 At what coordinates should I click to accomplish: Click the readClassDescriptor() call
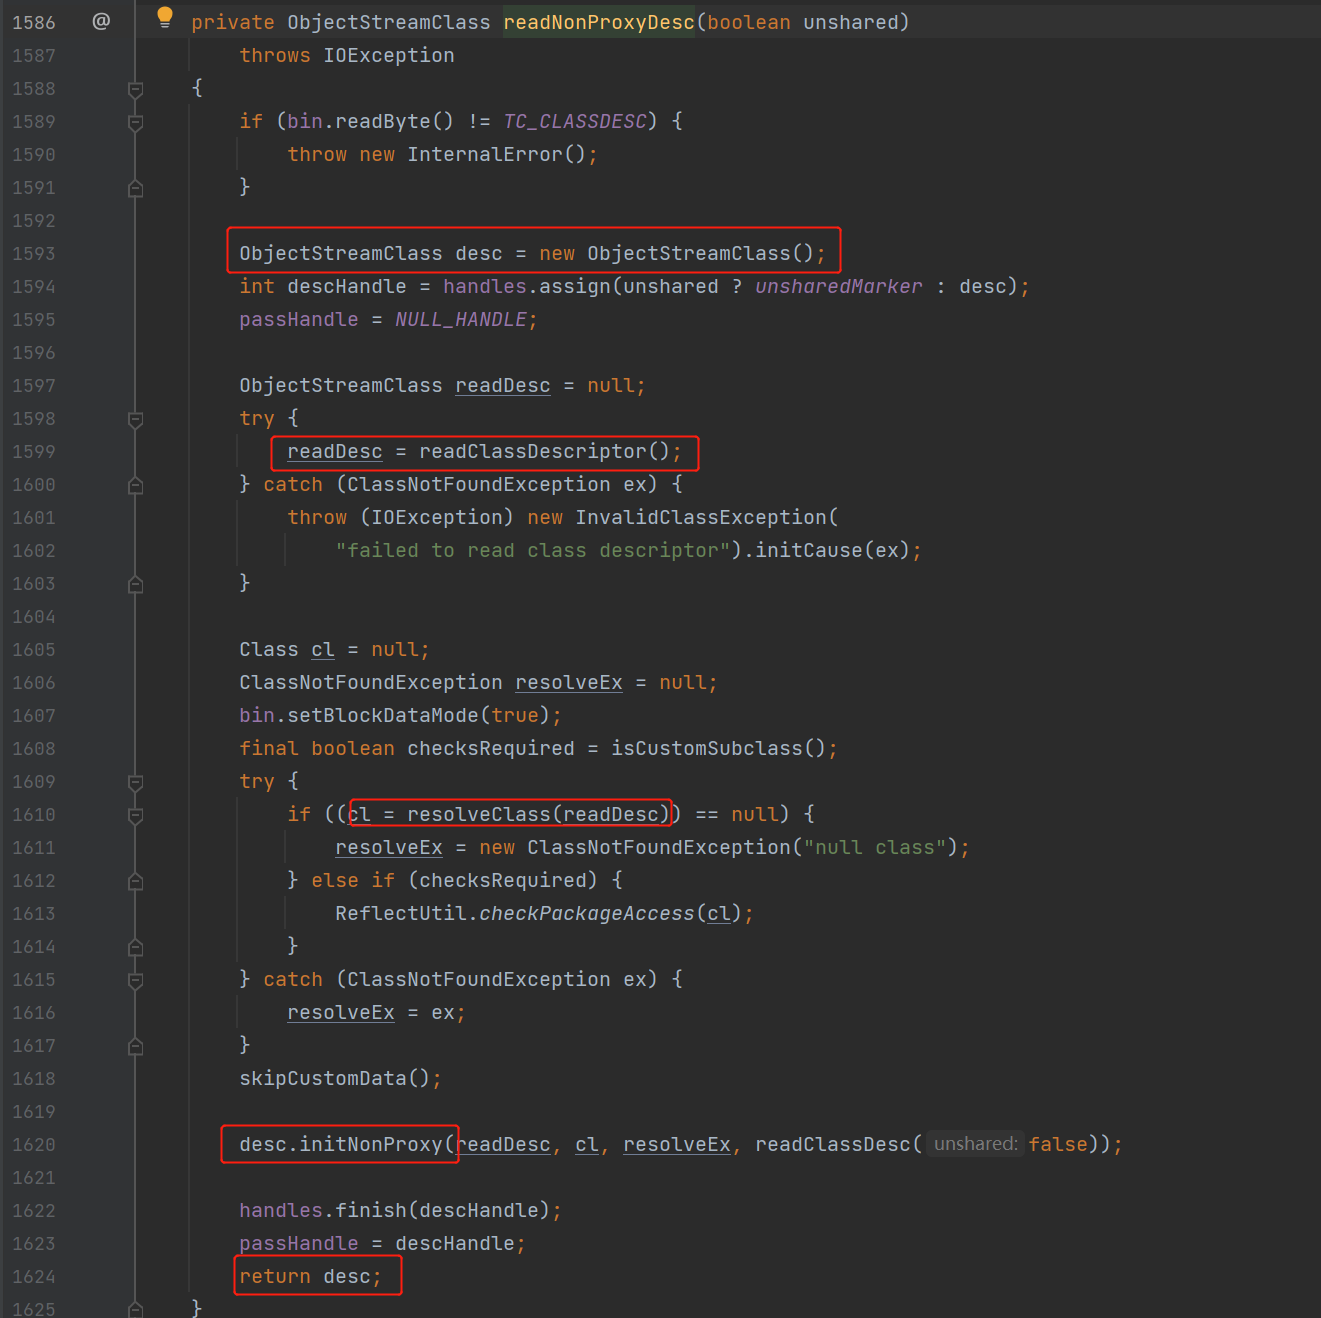pos(545,451)
